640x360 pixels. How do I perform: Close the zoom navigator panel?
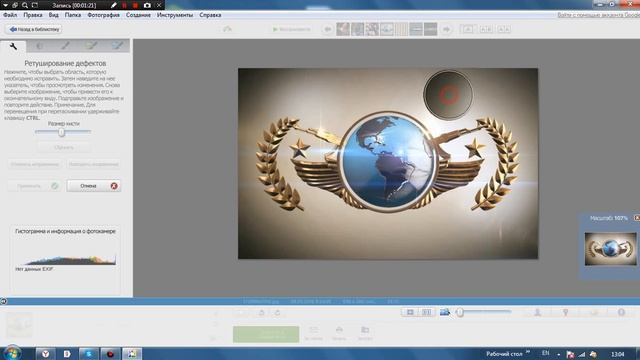coord(637,218)
